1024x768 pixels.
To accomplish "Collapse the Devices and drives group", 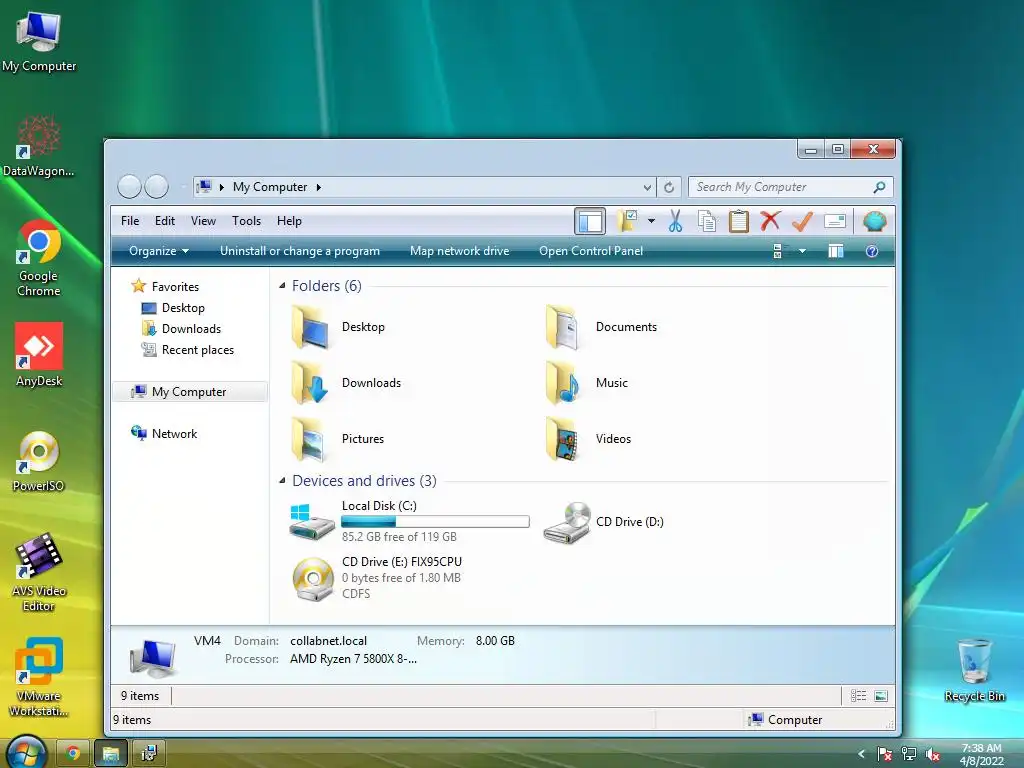I will (x=282, y=481).
